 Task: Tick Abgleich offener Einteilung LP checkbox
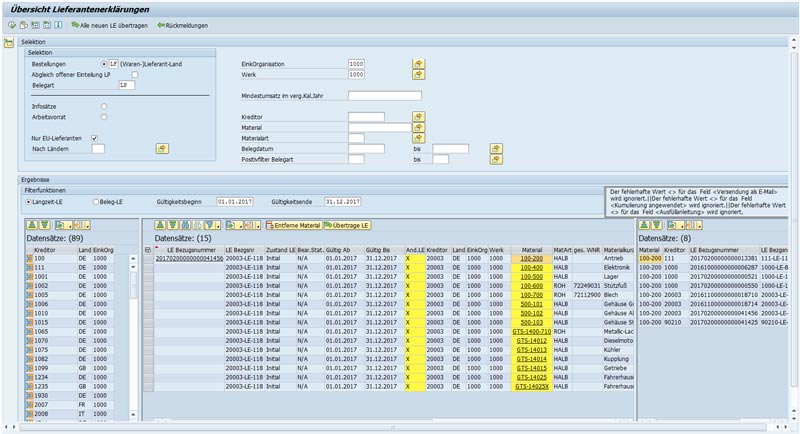pyautogui.click(x=135, y=74)
